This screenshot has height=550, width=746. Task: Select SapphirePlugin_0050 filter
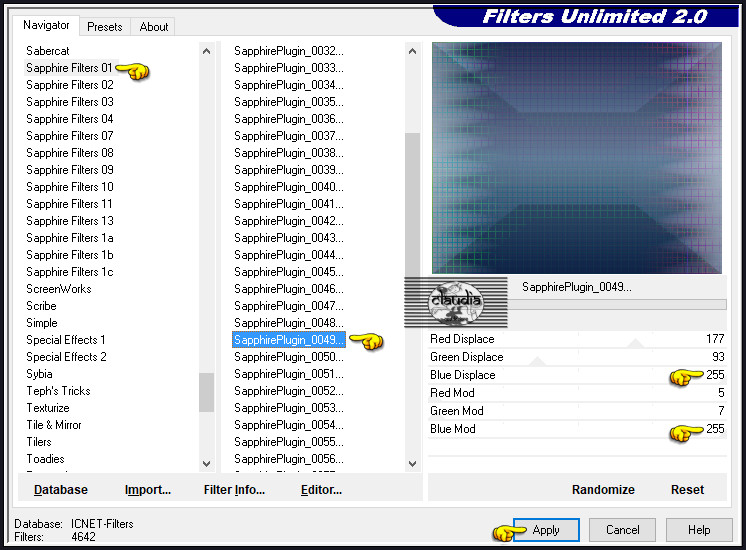289,357
